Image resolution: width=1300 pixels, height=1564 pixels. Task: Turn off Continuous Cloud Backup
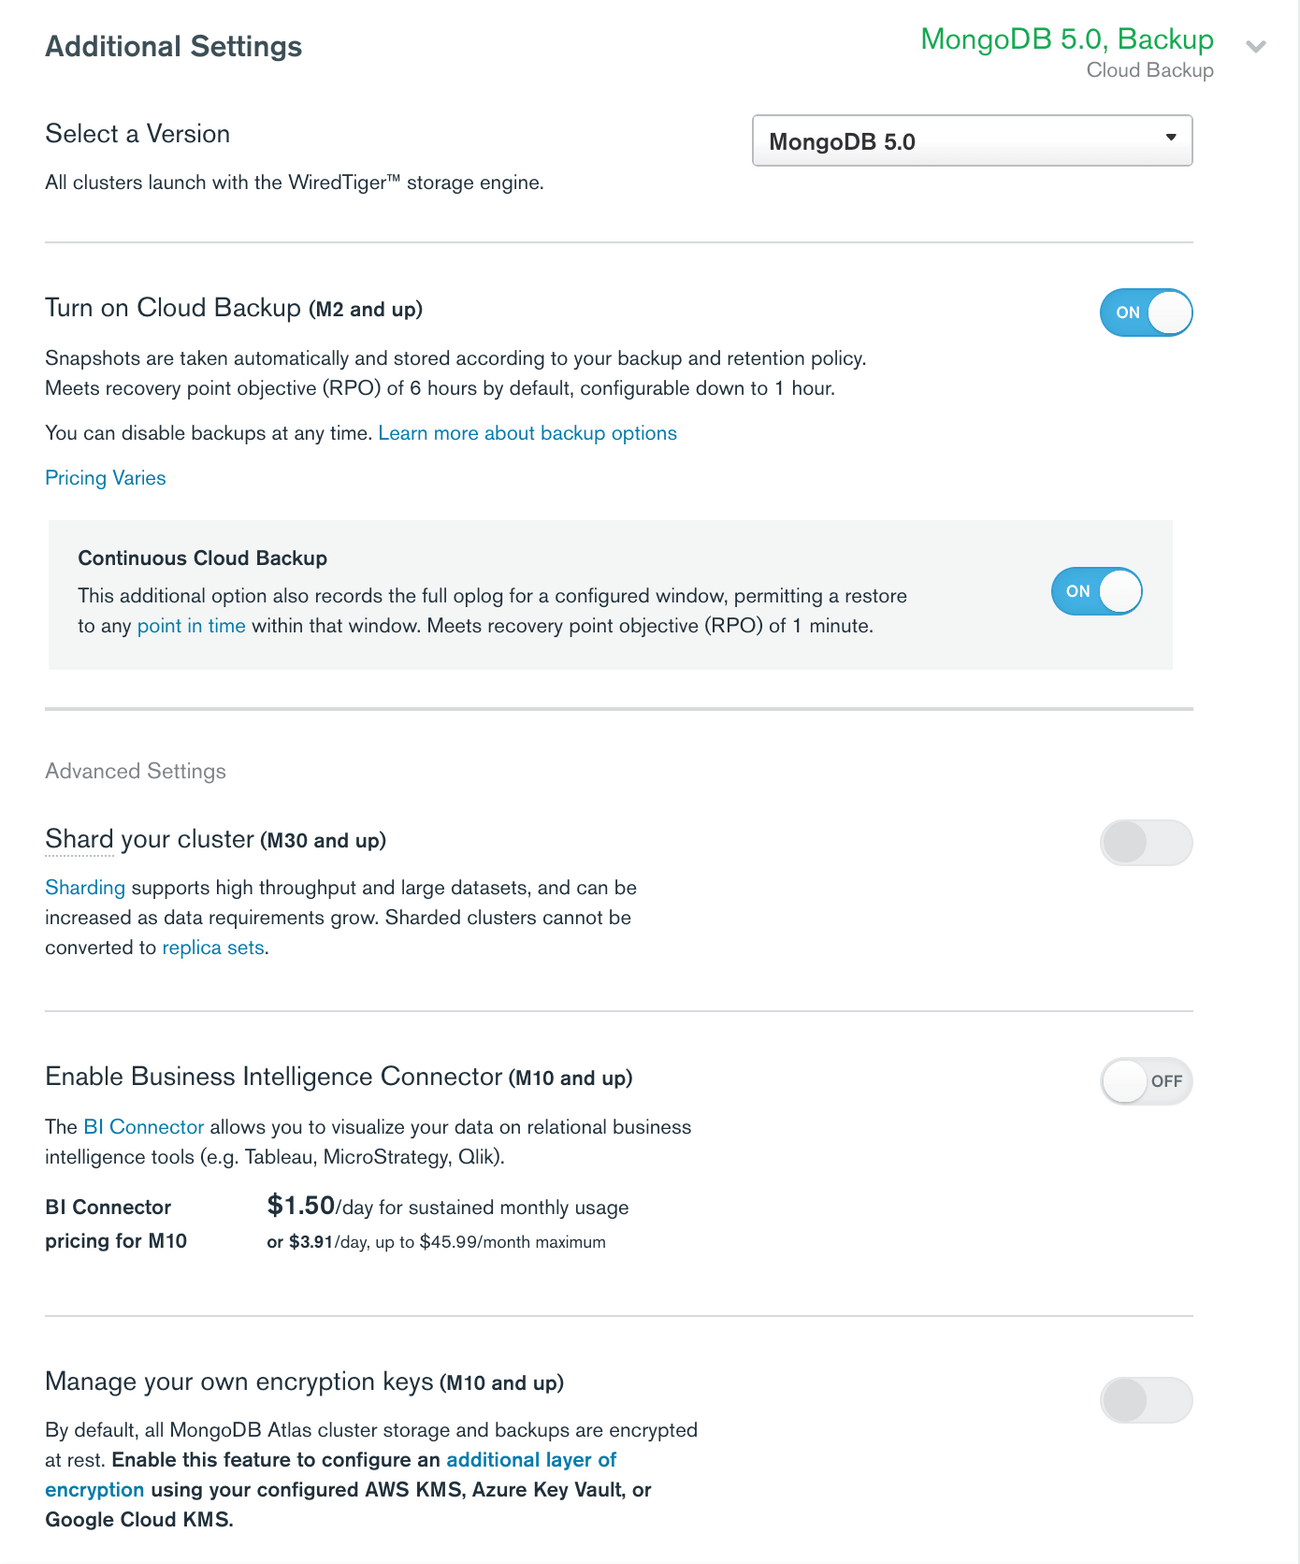click(1096, 591)
